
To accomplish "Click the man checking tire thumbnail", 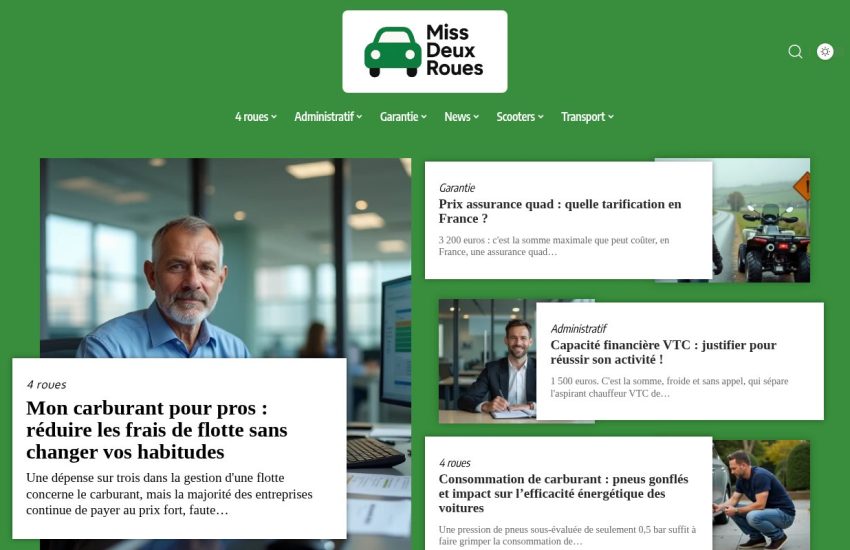I will pyautogui.click(x=762, y=495).
